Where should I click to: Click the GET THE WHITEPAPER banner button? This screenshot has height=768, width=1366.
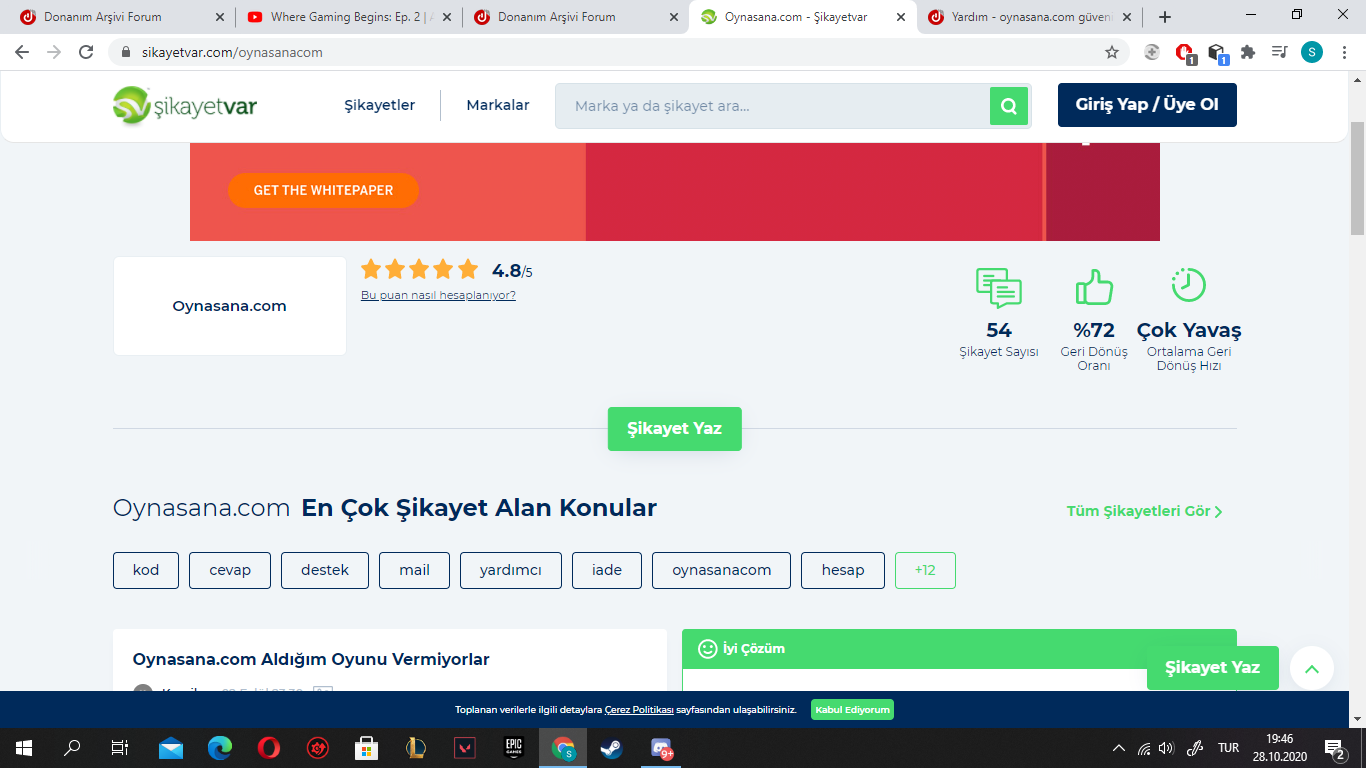(323, 190)
